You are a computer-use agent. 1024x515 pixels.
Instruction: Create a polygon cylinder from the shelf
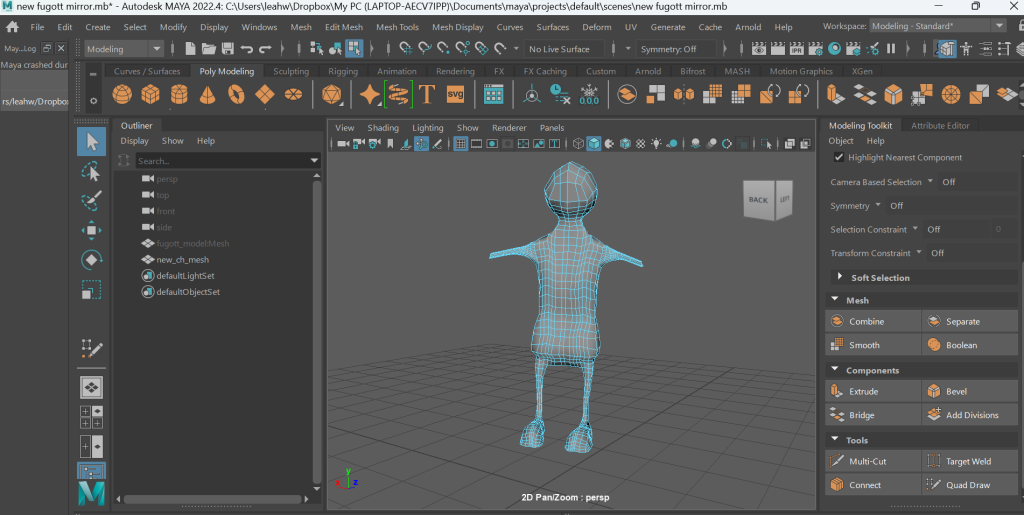pyautogui.click(x=179, y=95)
